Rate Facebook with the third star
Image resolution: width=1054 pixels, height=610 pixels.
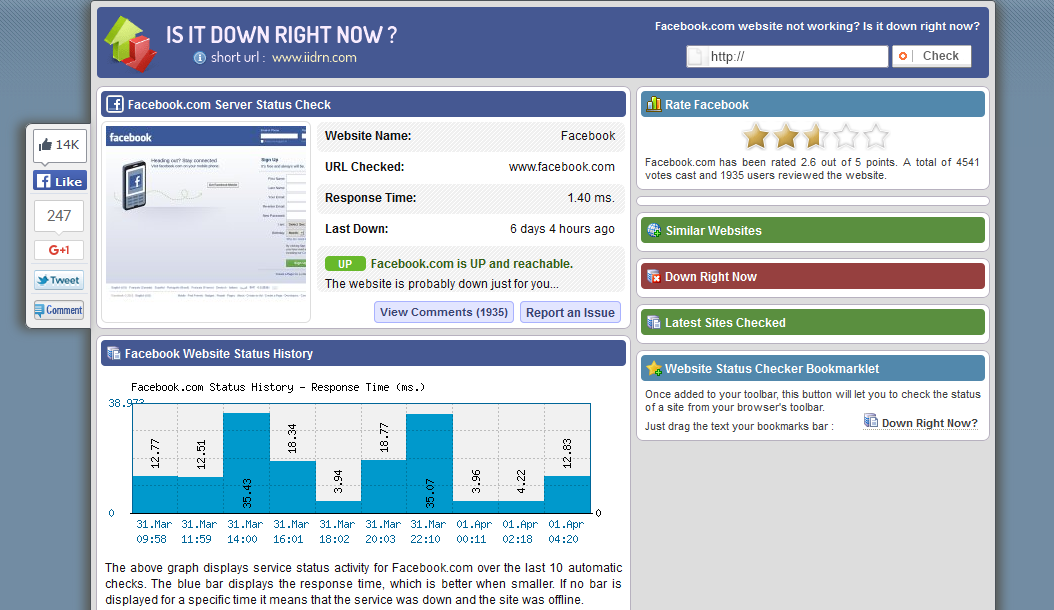[x=816, y=137]
